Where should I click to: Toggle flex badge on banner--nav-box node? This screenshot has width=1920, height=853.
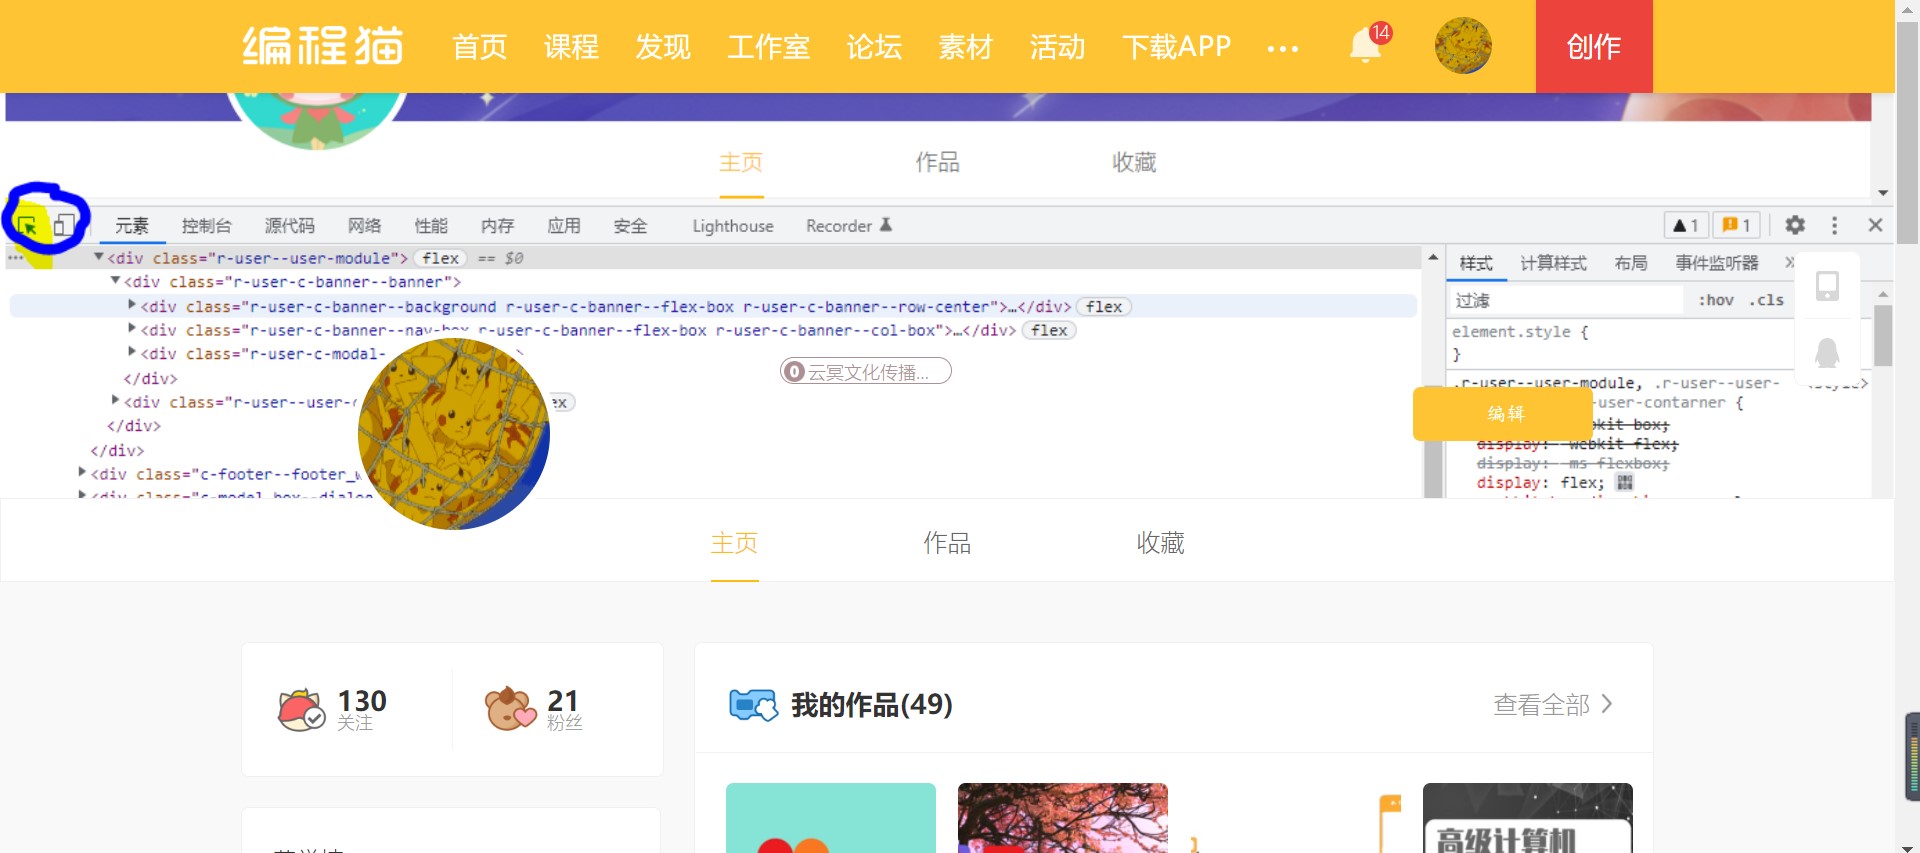pyautogui.click(x=1049, y=331)
